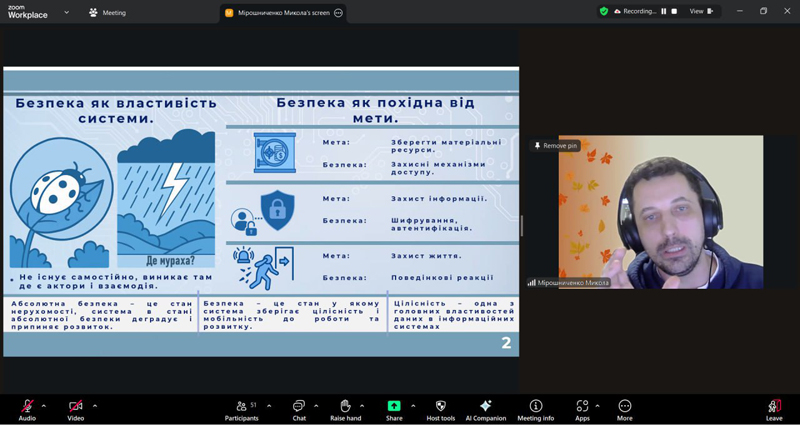Image resolution: width=800 pixels, height=425 pixels.
Task: Open the Chat panel
Action: 298,406
